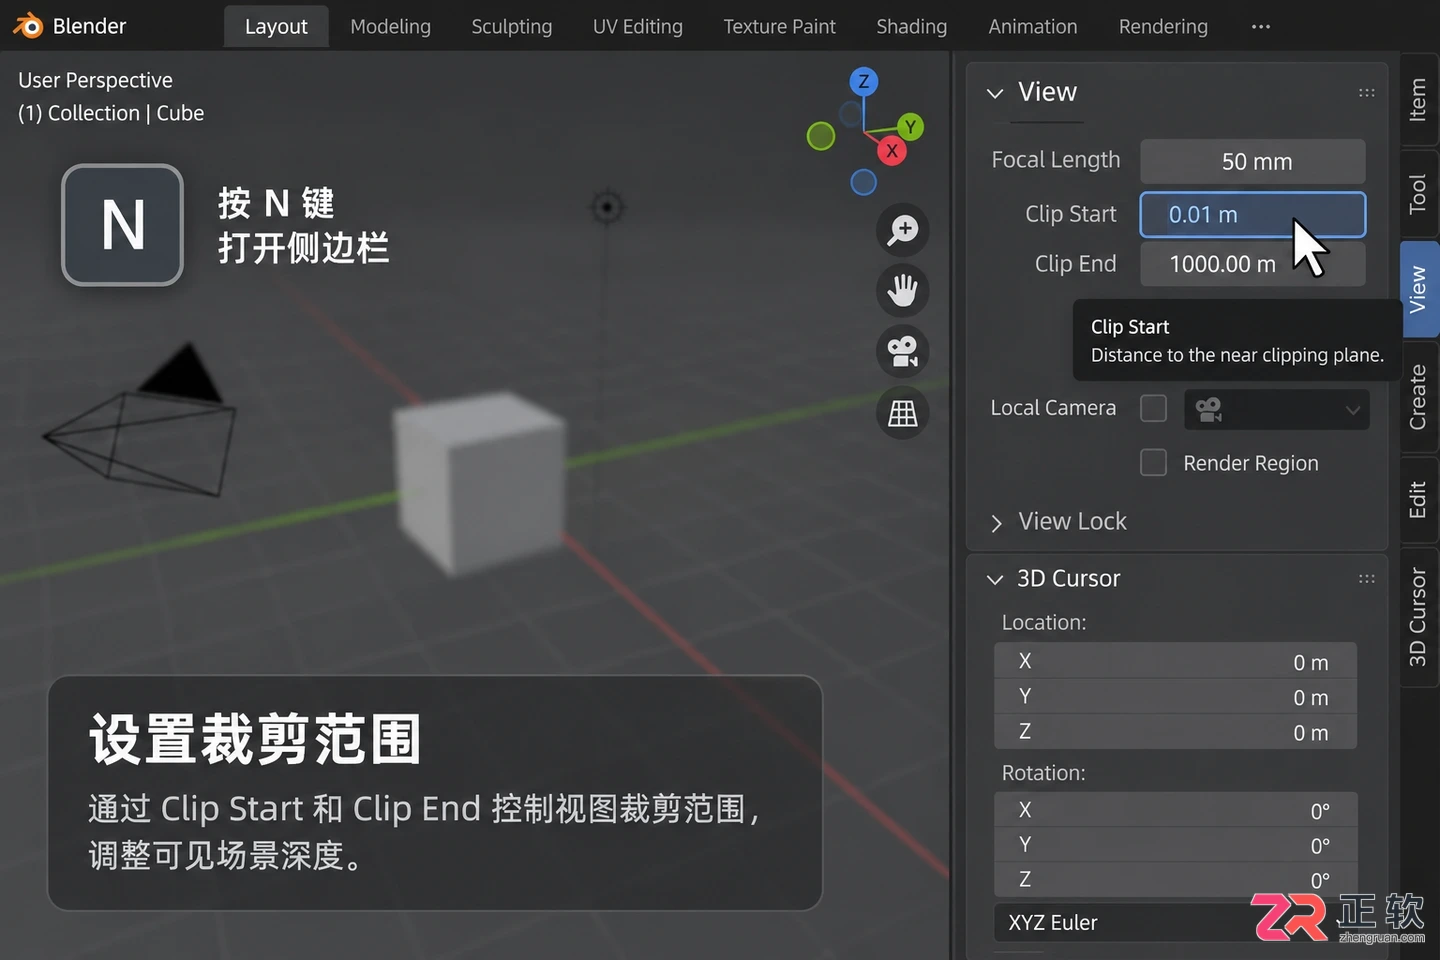Enable the Render Region checkbox
The image size is (1440, 960).
coord(1154,463)
